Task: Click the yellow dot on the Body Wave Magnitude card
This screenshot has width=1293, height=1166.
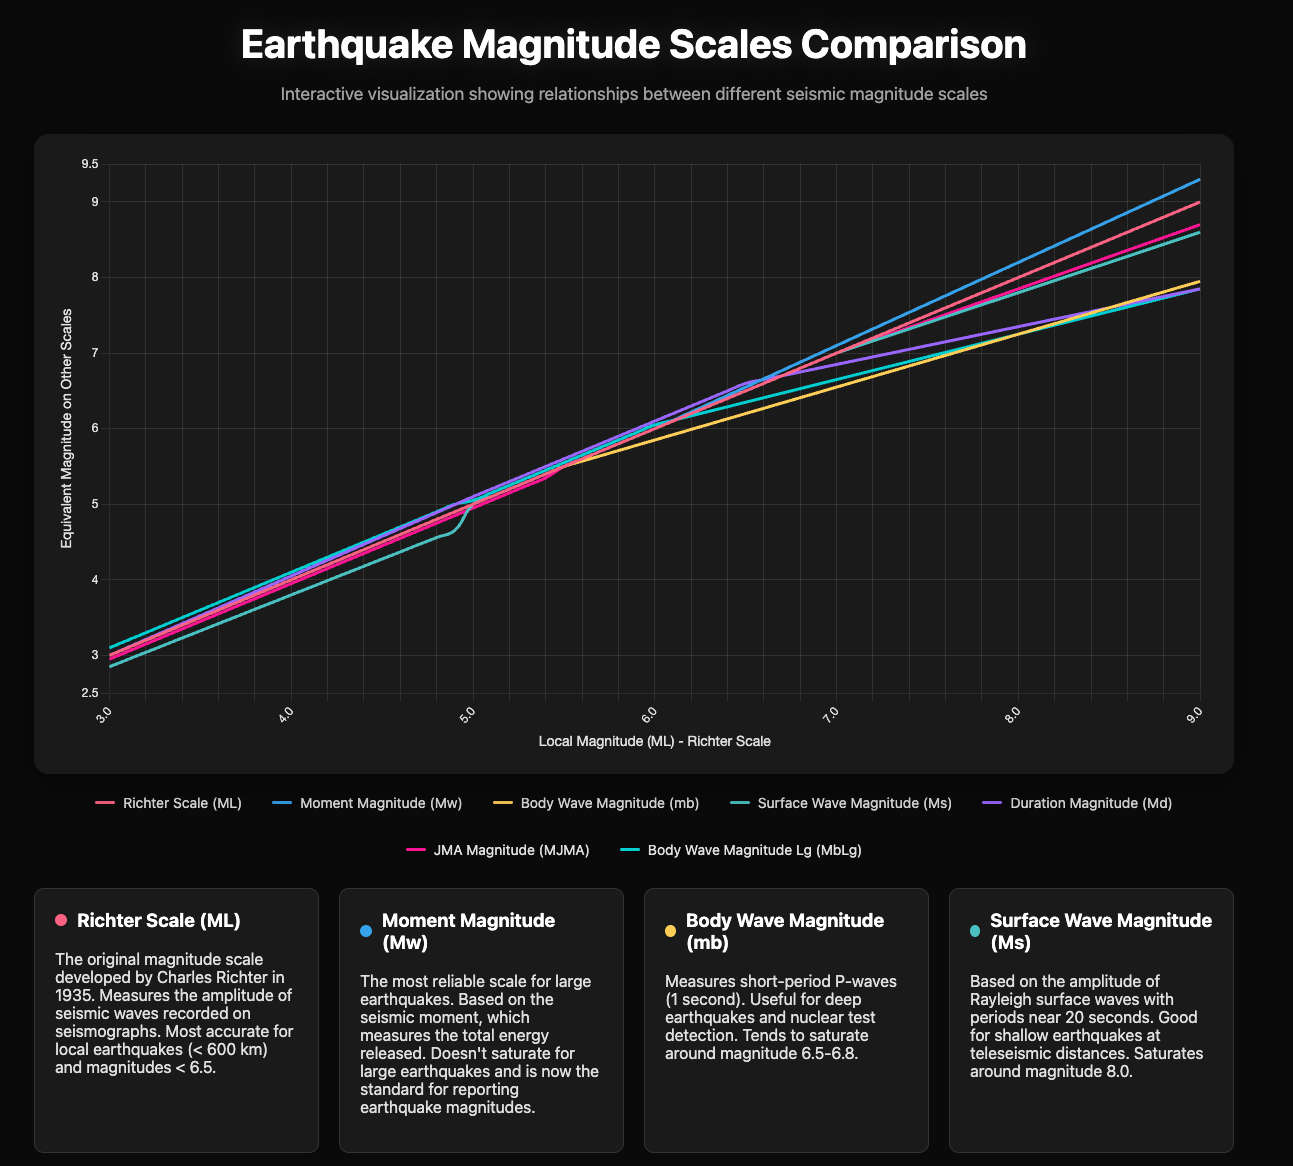Action: point(672,931)
